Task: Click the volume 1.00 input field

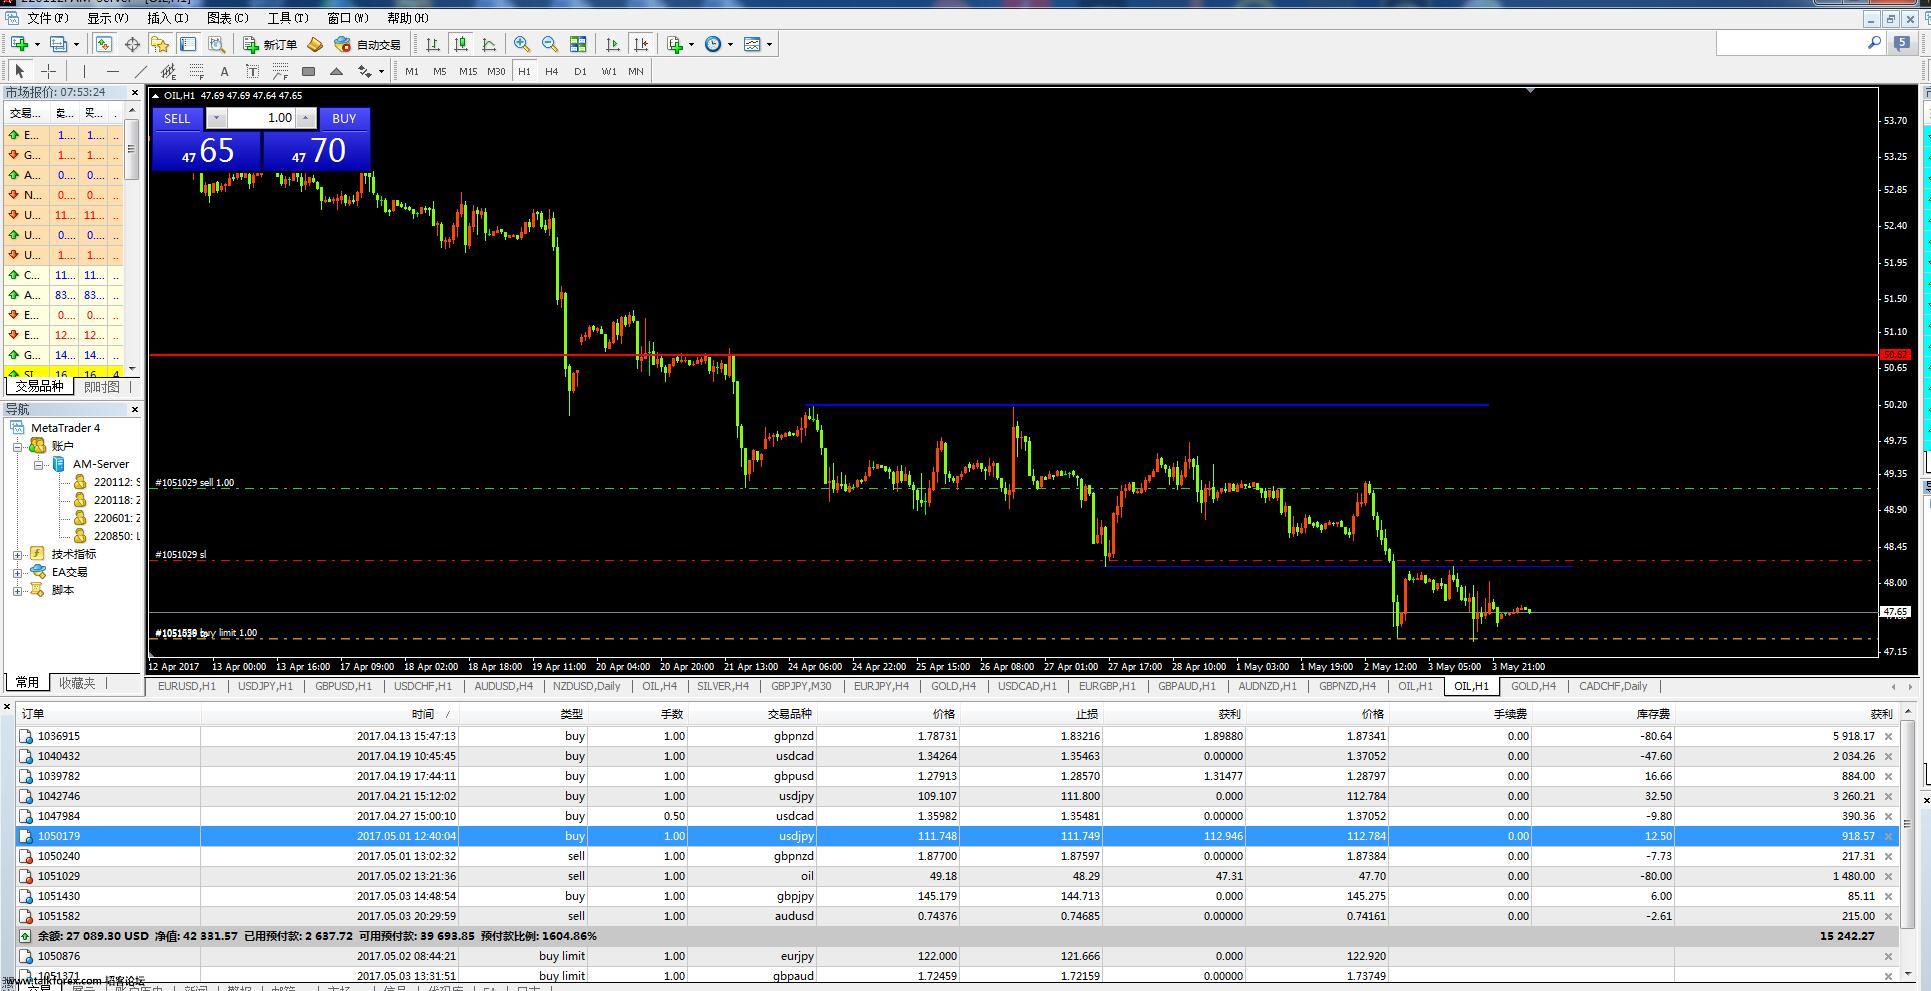Action: [x=261, y=118]
